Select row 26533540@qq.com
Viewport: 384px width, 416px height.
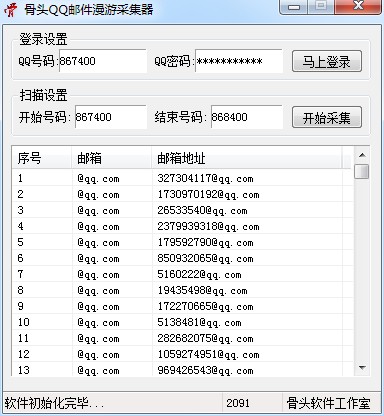pyautogui.click(x=183, y=210)
